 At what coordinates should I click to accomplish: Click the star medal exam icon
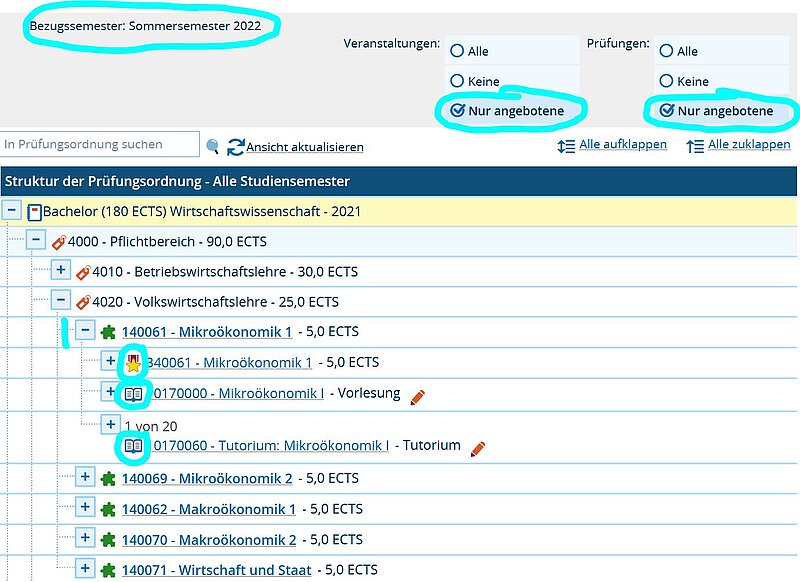[133, 362]
